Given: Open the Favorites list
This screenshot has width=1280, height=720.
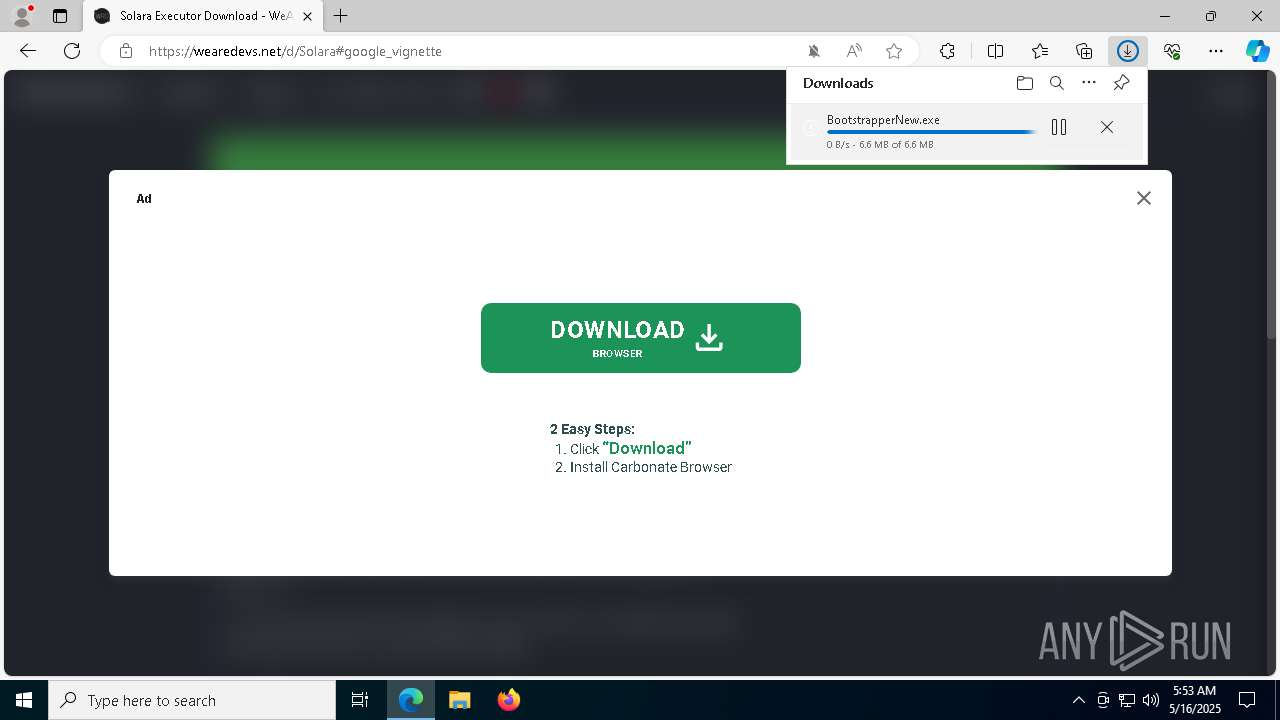Looking at the screenshot, I should (1040, 51).
